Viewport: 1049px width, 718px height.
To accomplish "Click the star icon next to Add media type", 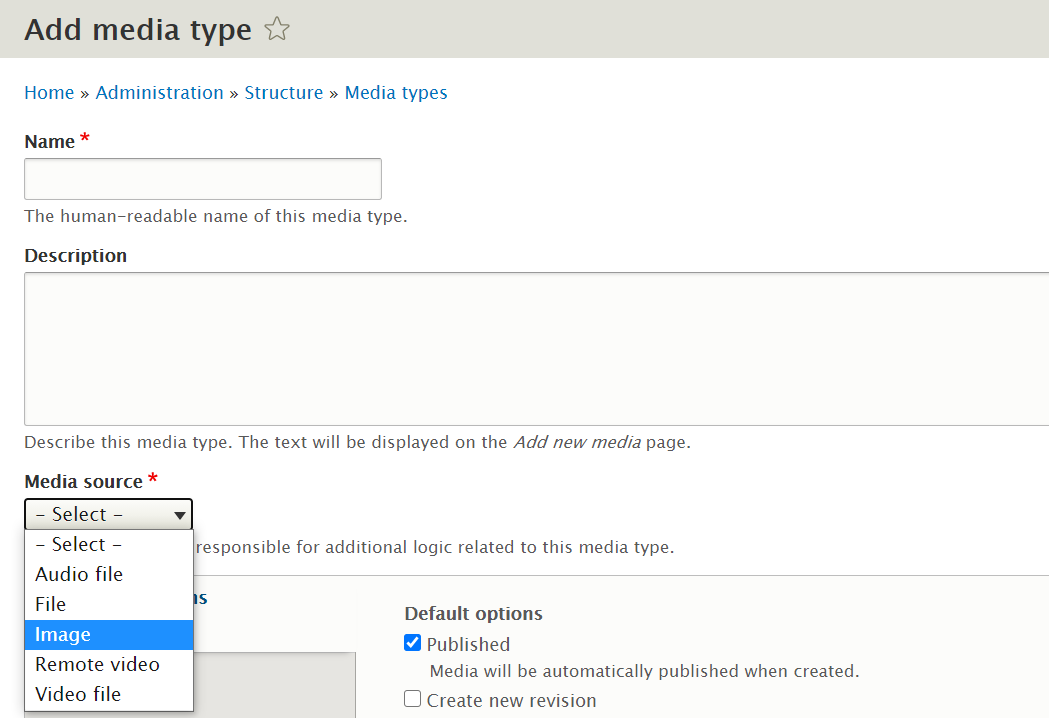I will pos(275,29).
